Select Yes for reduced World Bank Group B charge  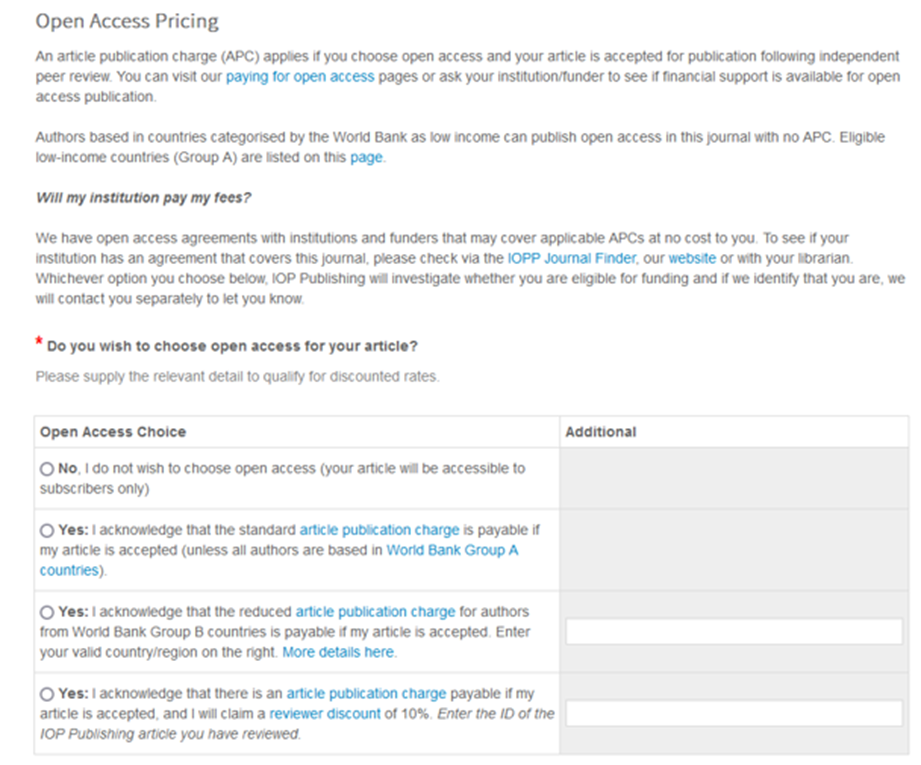[x=47, y=612]
